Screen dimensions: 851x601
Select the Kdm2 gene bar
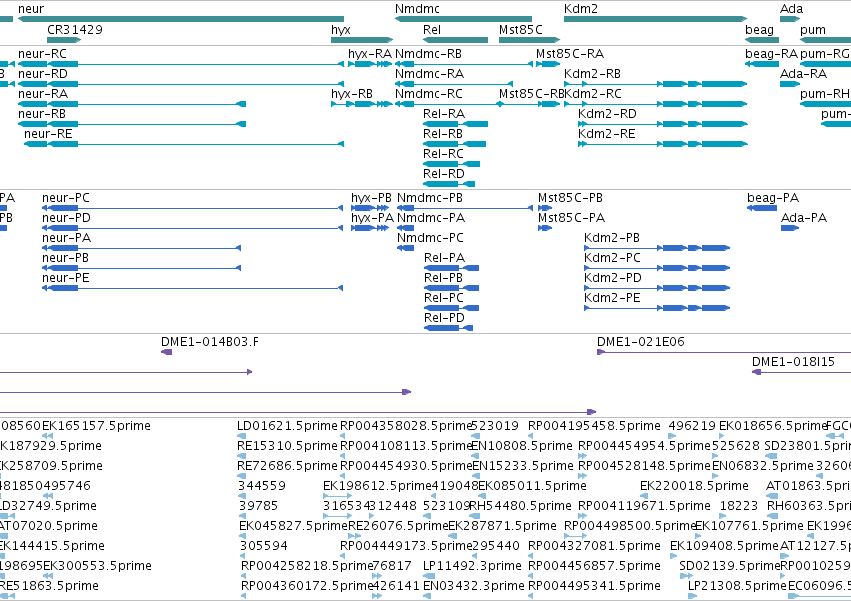(656, 19)
